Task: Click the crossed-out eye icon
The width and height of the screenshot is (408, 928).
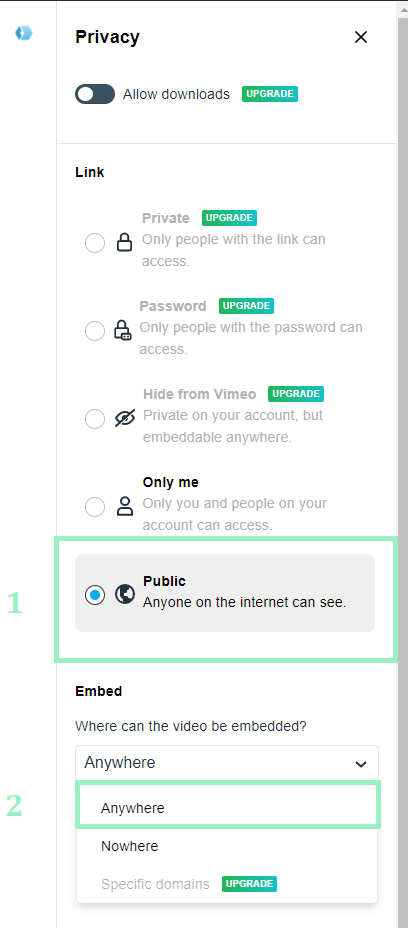Action: [x=125, y=418]
